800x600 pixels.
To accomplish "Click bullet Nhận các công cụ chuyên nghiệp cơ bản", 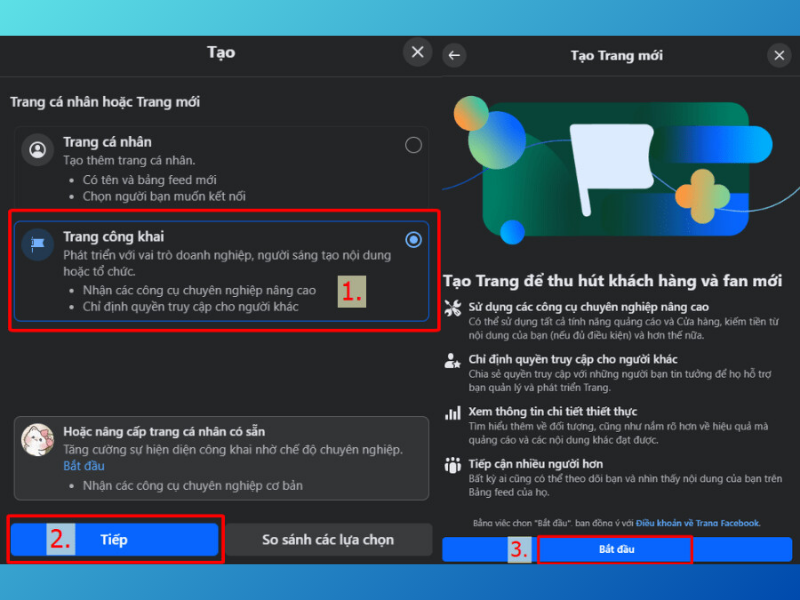I will coord(193,486).
